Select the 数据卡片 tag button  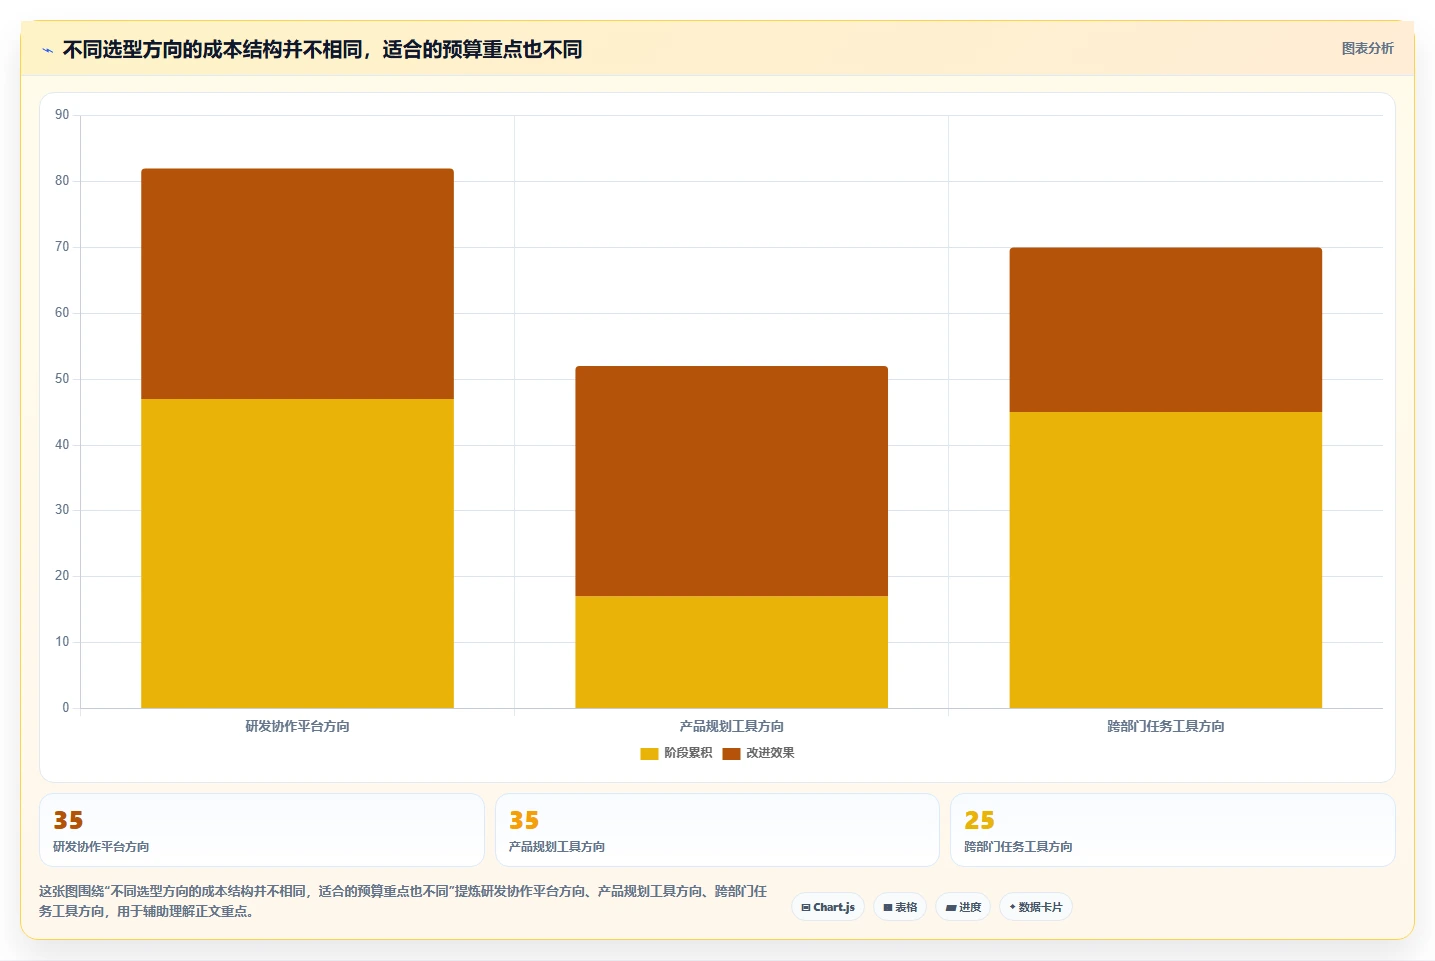click(x=1036, y=907)
